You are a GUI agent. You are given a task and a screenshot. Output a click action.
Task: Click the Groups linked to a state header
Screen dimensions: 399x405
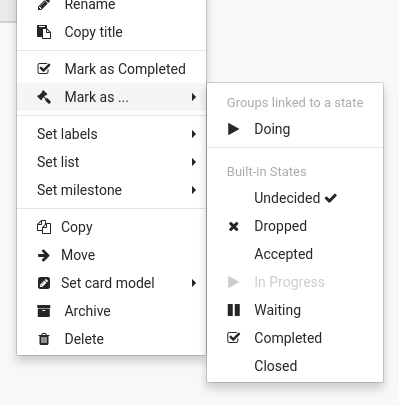(x=295, y=103)
